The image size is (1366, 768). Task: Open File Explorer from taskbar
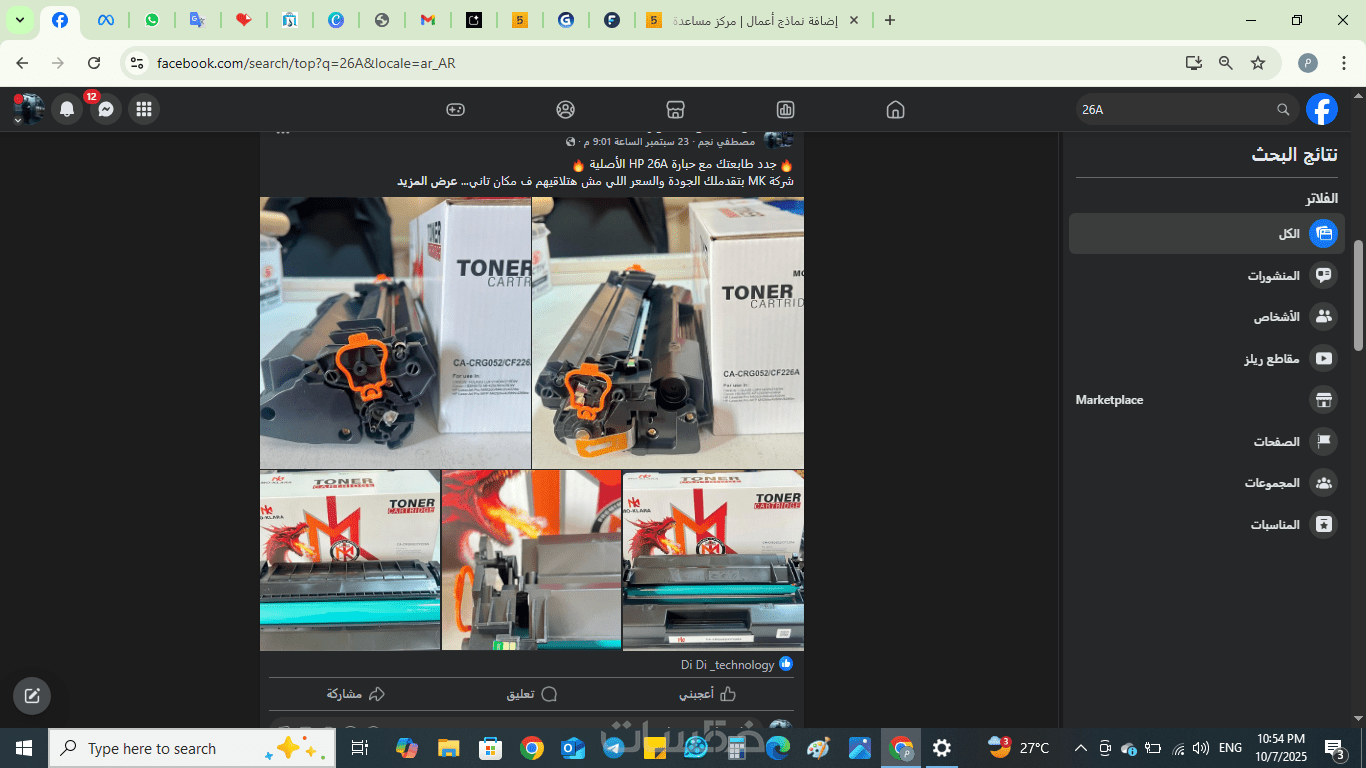point(448,748)
